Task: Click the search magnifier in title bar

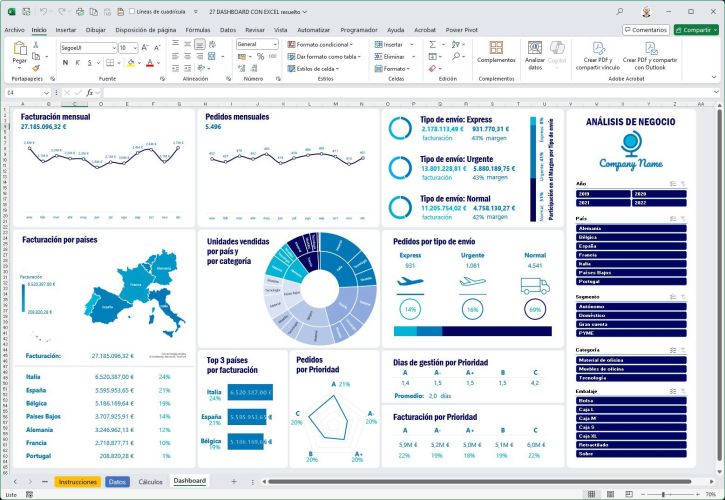Action: 620,12
